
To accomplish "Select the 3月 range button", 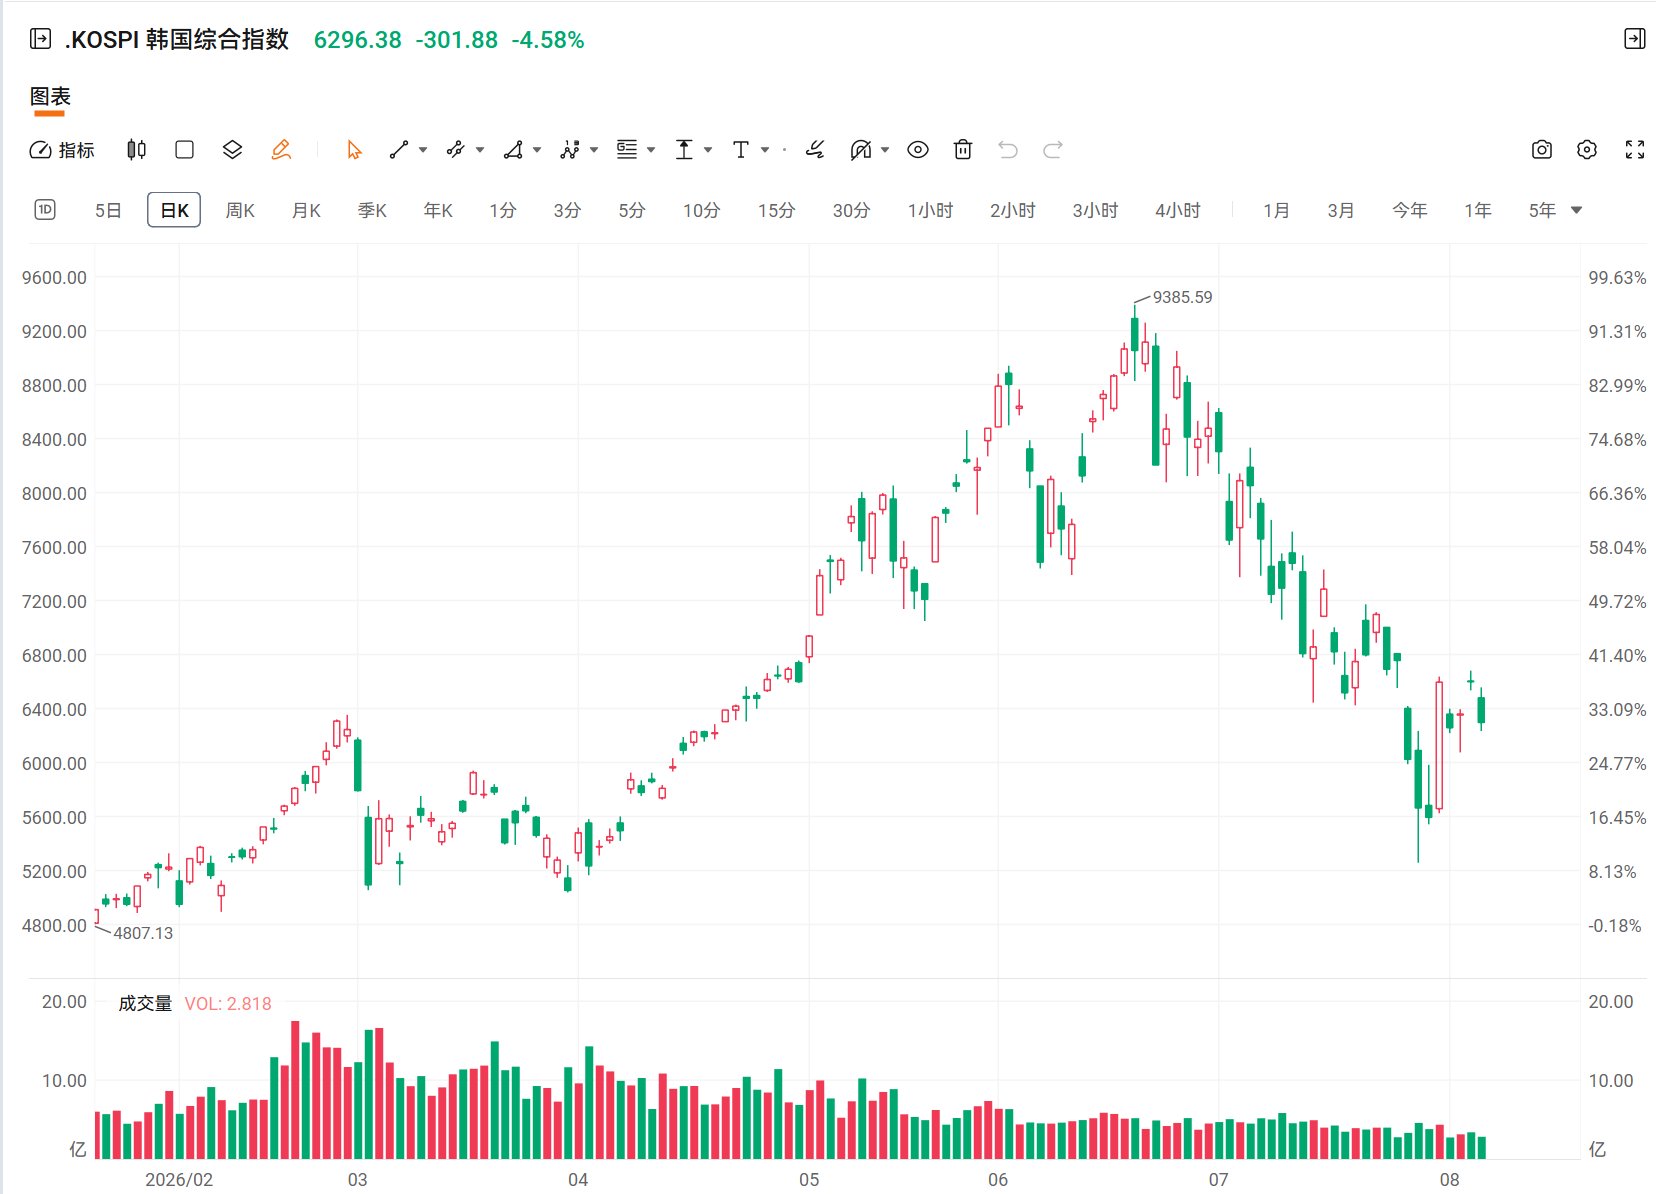I will click(1341, 210).
